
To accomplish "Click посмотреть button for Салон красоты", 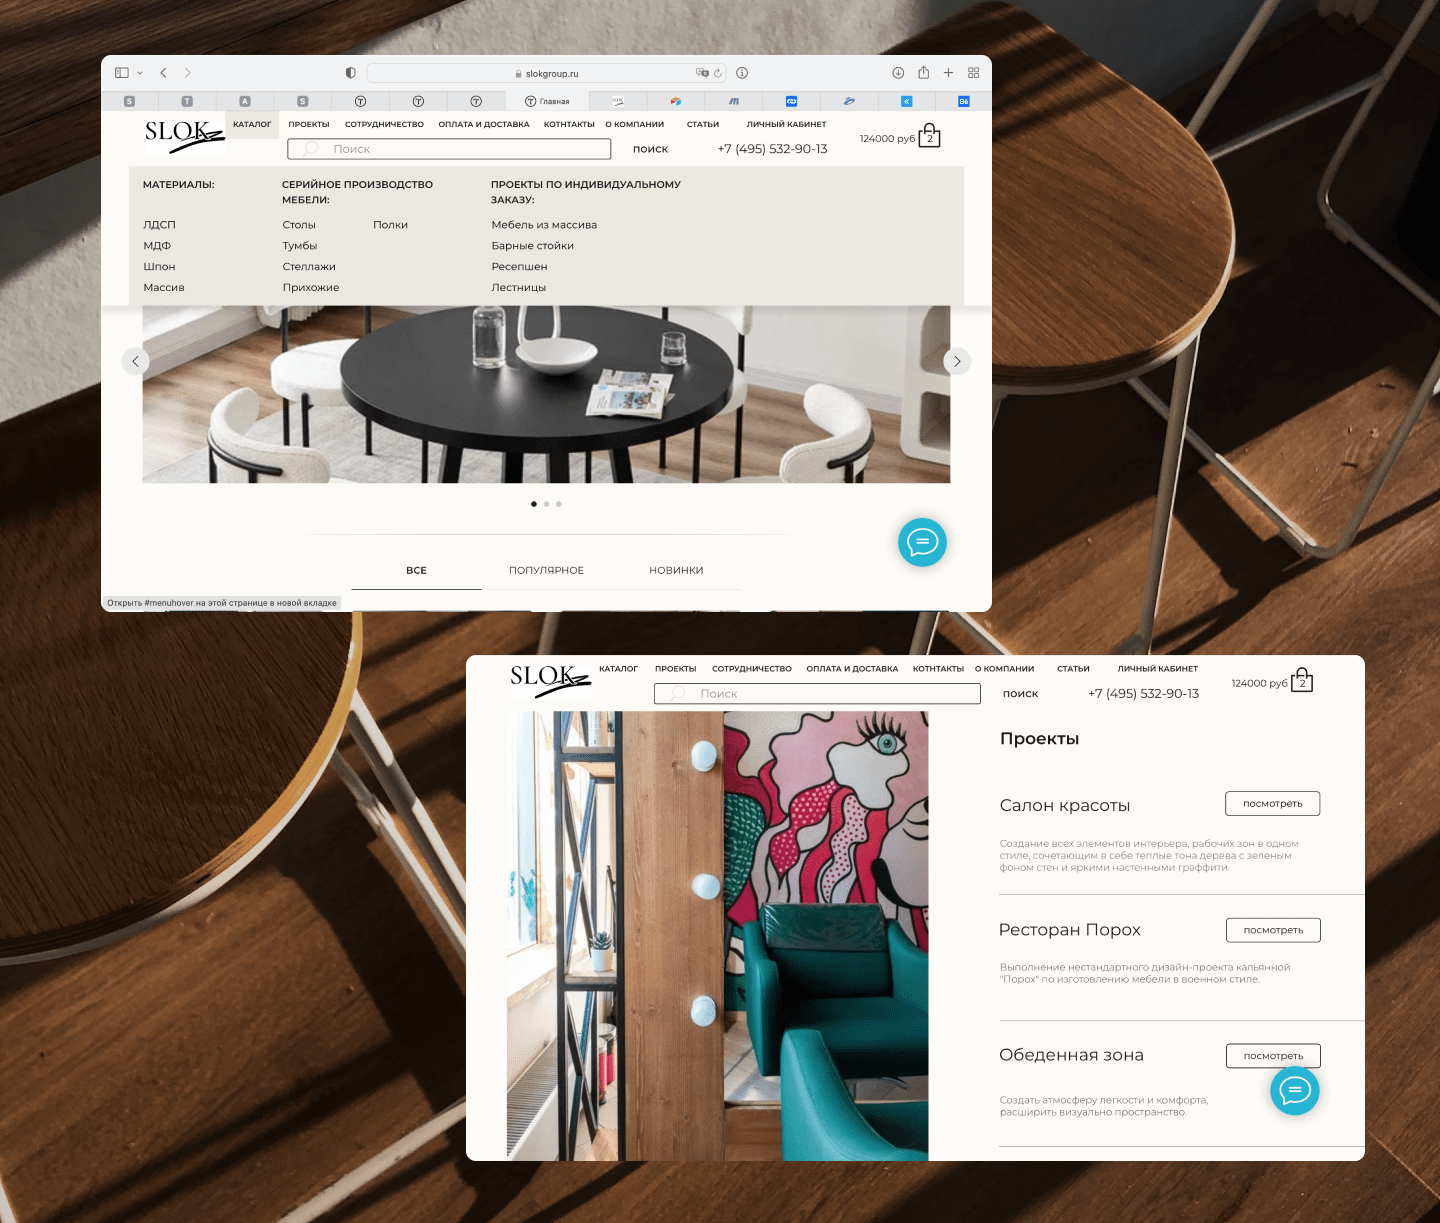I will pyautogui.click(x=1272, y=804).
